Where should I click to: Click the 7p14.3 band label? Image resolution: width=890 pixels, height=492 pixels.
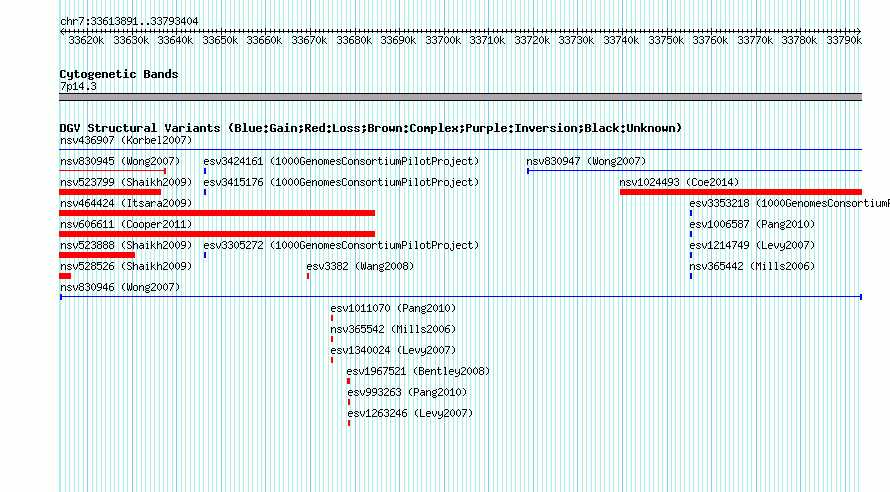[x=78, y=86]
